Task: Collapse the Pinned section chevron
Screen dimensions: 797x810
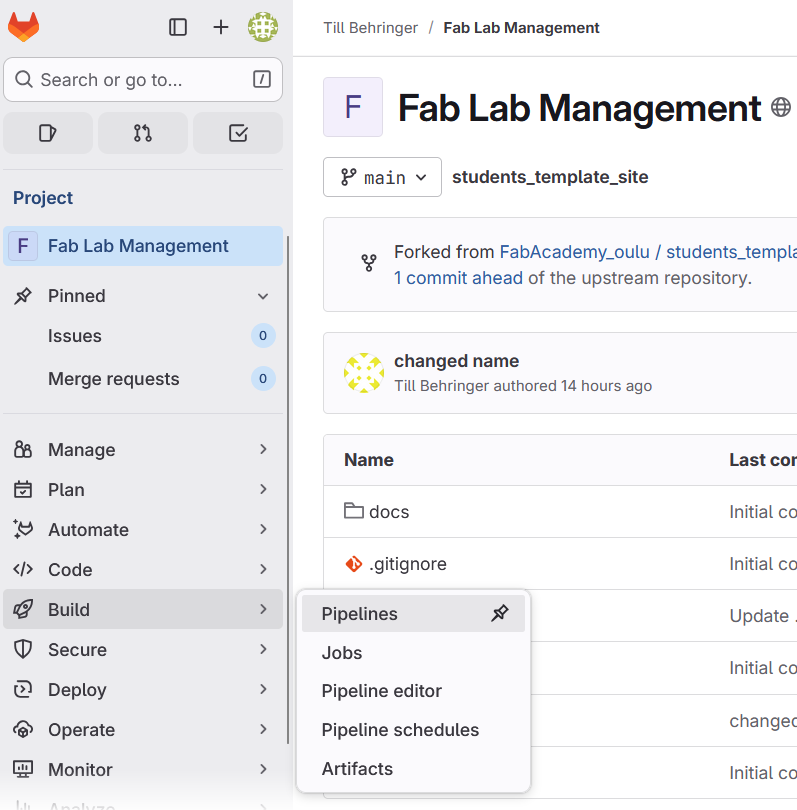Action: point(263,296)
